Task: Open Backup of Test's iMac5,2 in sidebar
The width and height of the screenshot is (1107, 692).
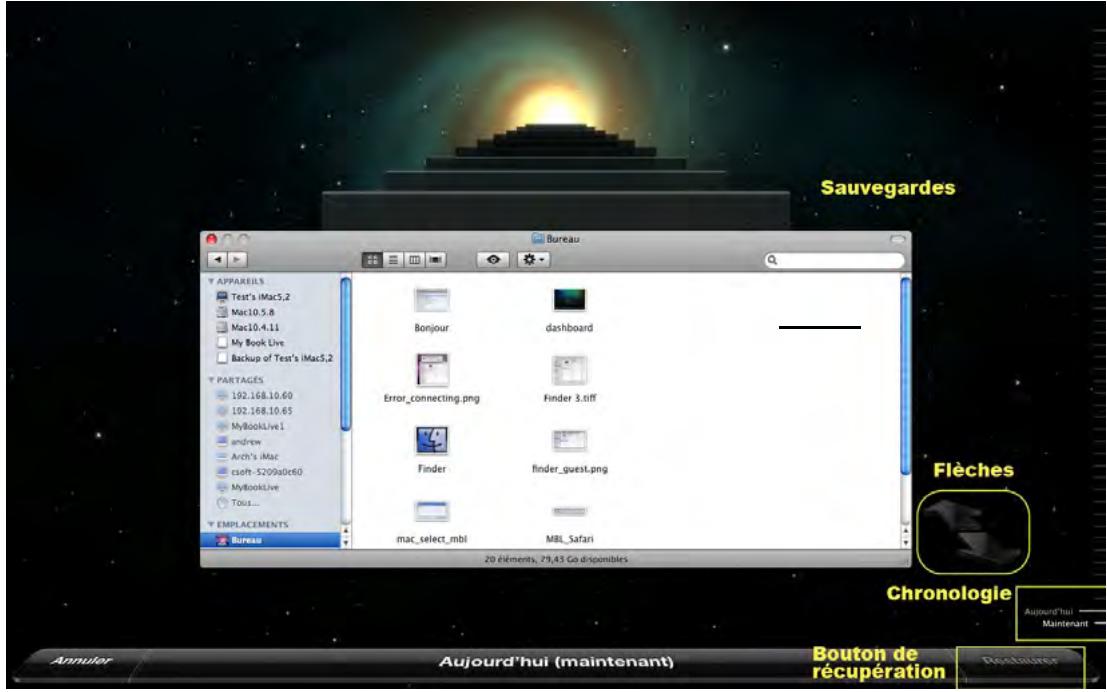Action: (274, 358)
